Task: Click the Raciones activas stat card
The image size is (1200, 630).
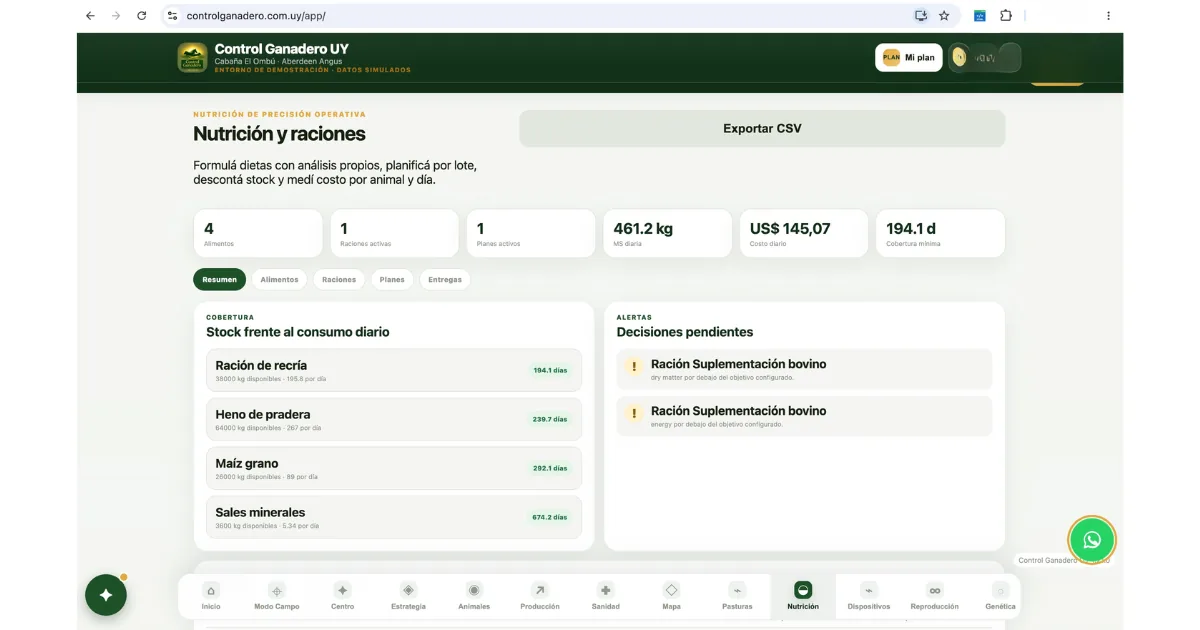Action: 394,233
